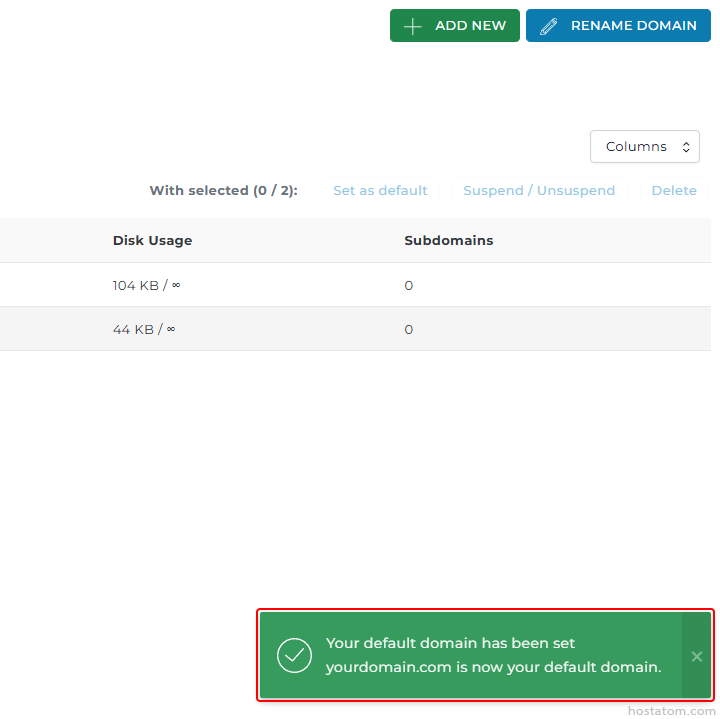Sort by Disk Usage column header
The width and height of the screenshot is (720, 719).
point(152,241)
